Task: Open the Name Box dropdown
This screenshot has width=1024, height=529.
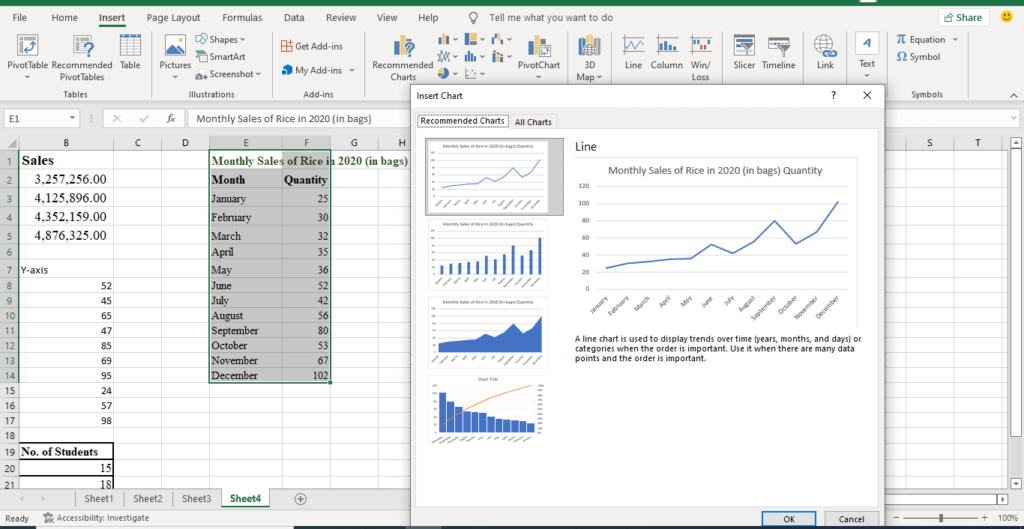Action: pos(72,119)
